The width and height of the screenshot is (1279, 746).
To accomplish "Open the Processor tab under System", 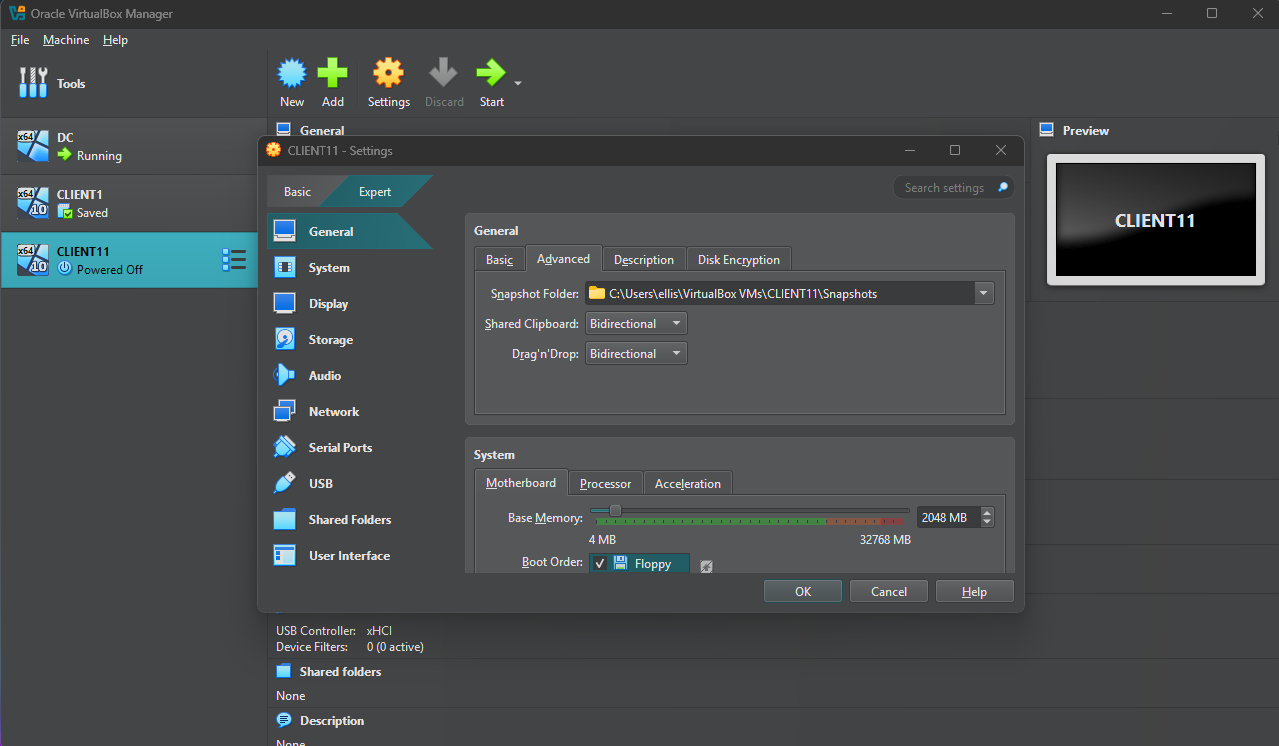I will tap(606, 483).
